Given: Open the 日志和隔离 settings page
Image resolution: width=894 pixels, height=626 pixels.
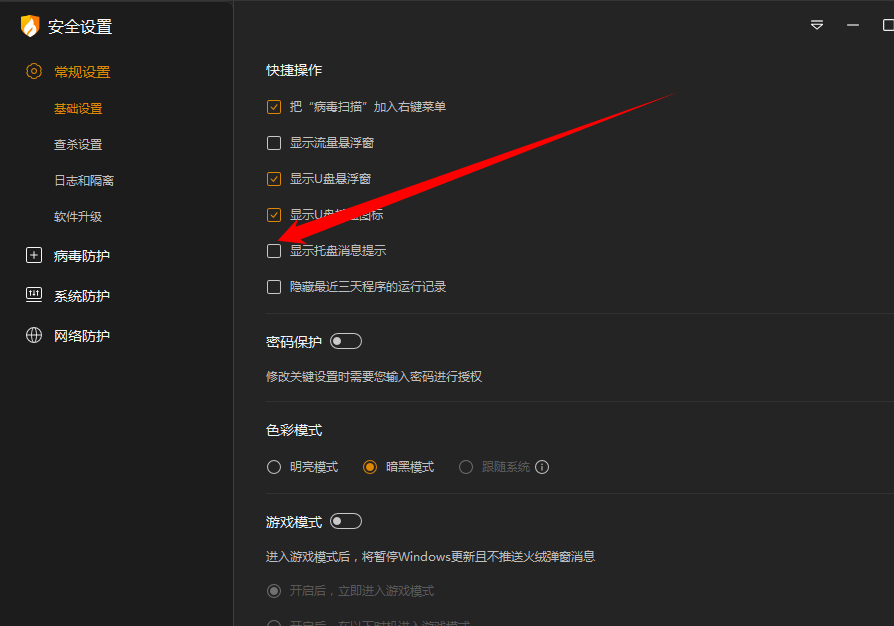Looking at the screenshot, I should click(x=84, y=181).
